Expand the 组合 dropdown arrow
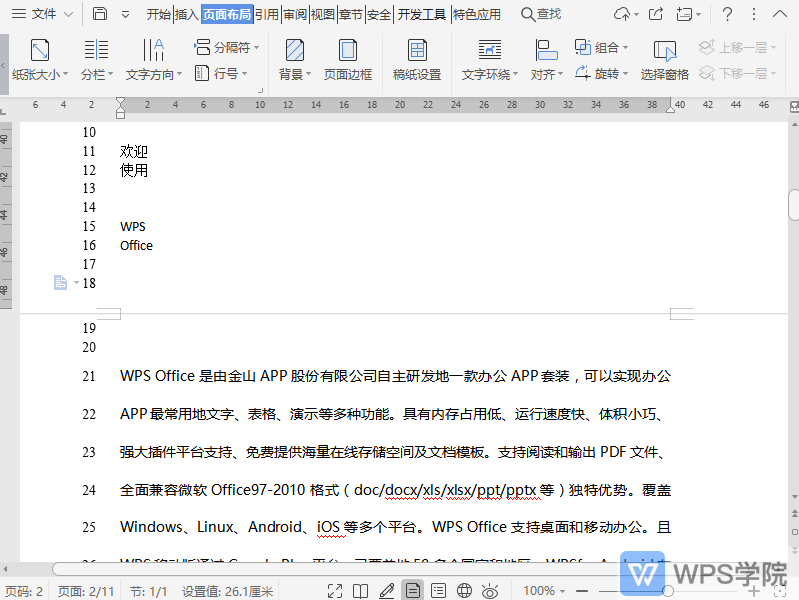 tap(625, 47)
